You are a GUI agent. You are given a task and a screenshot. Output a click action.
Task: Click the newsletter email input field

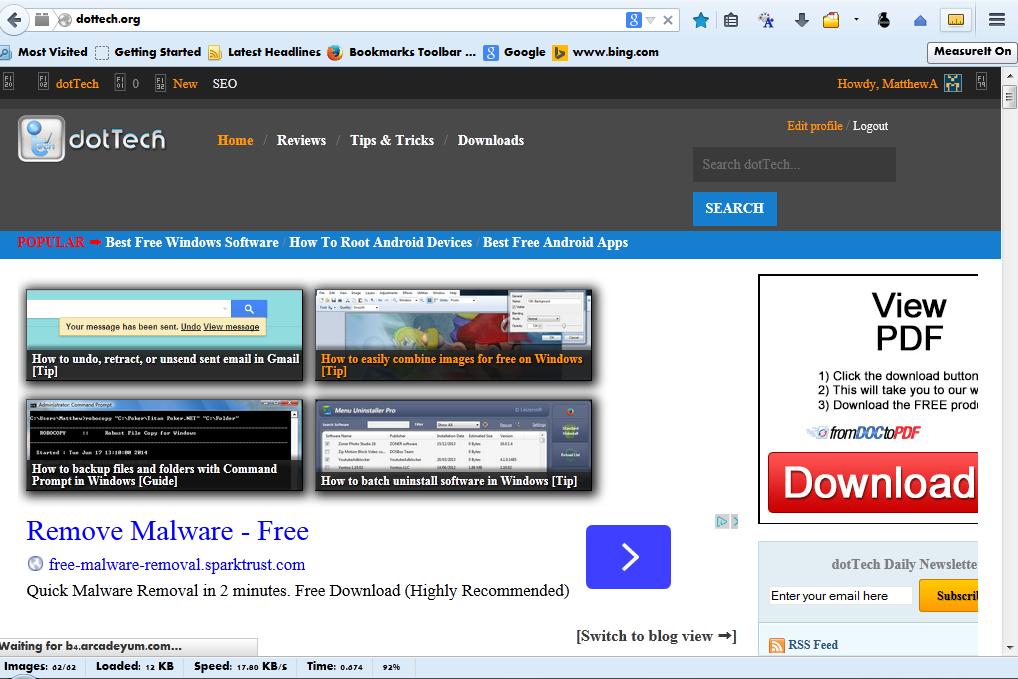click(840, 595)
